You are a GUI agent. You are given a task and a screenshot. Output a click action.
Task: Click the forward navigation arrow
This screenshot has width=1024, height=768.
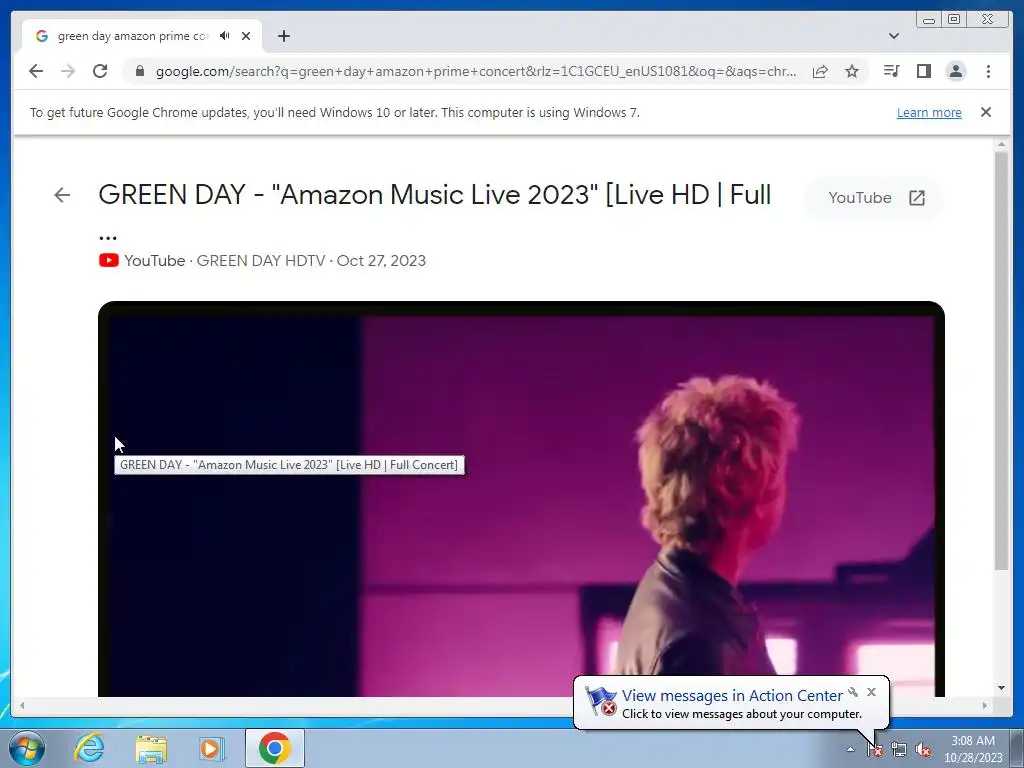[x=68, y=71]
